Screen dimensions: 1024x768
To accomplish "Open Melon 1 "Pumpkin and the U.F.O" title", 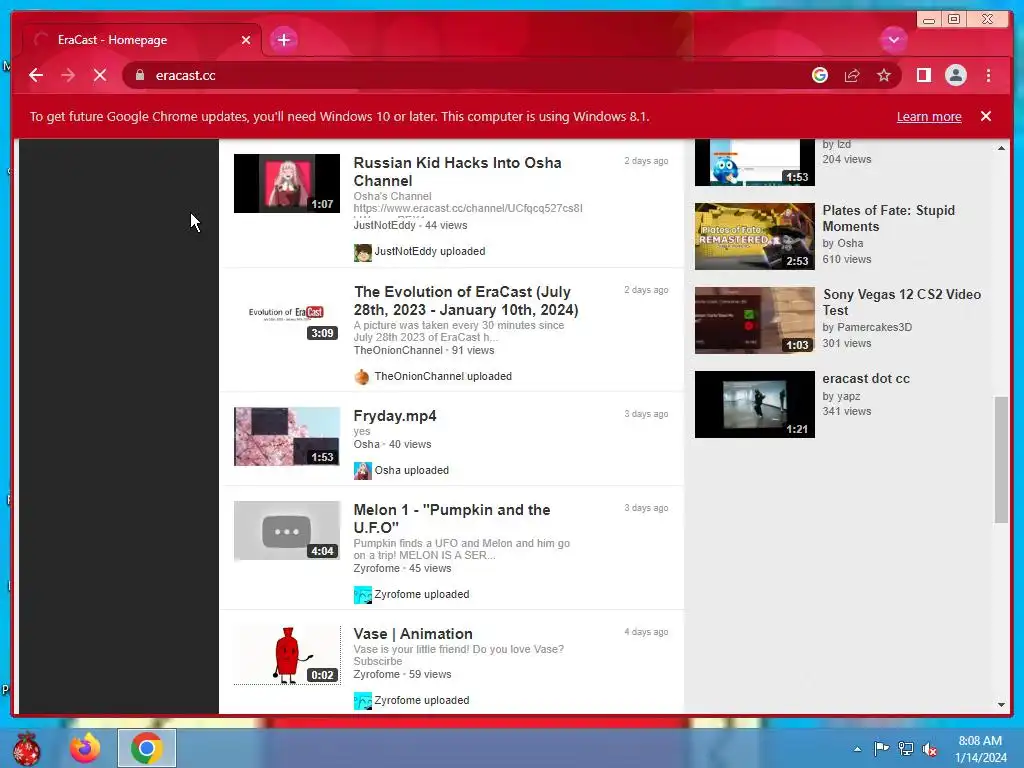I will pyautogui.click(x=451, y=519).
